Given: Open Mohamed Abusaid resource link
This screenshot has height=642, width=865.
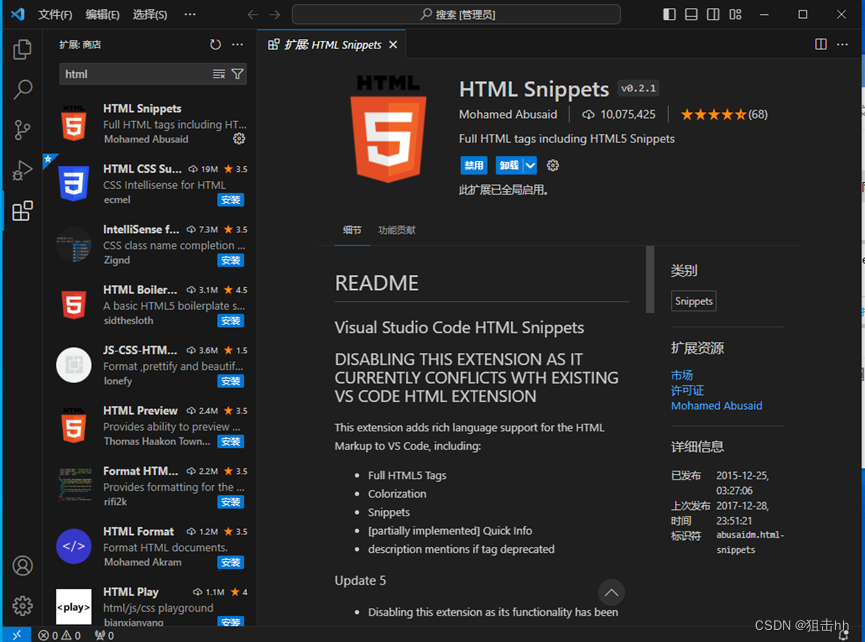Looking at the screenshot, I should (717, 406).
